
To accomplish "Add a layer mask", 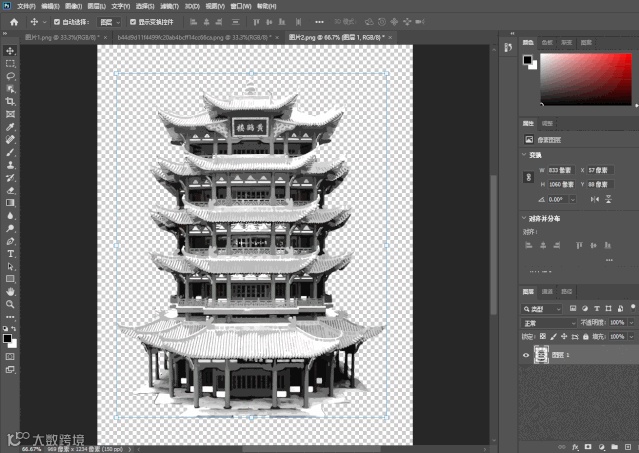I will (588, 447).
